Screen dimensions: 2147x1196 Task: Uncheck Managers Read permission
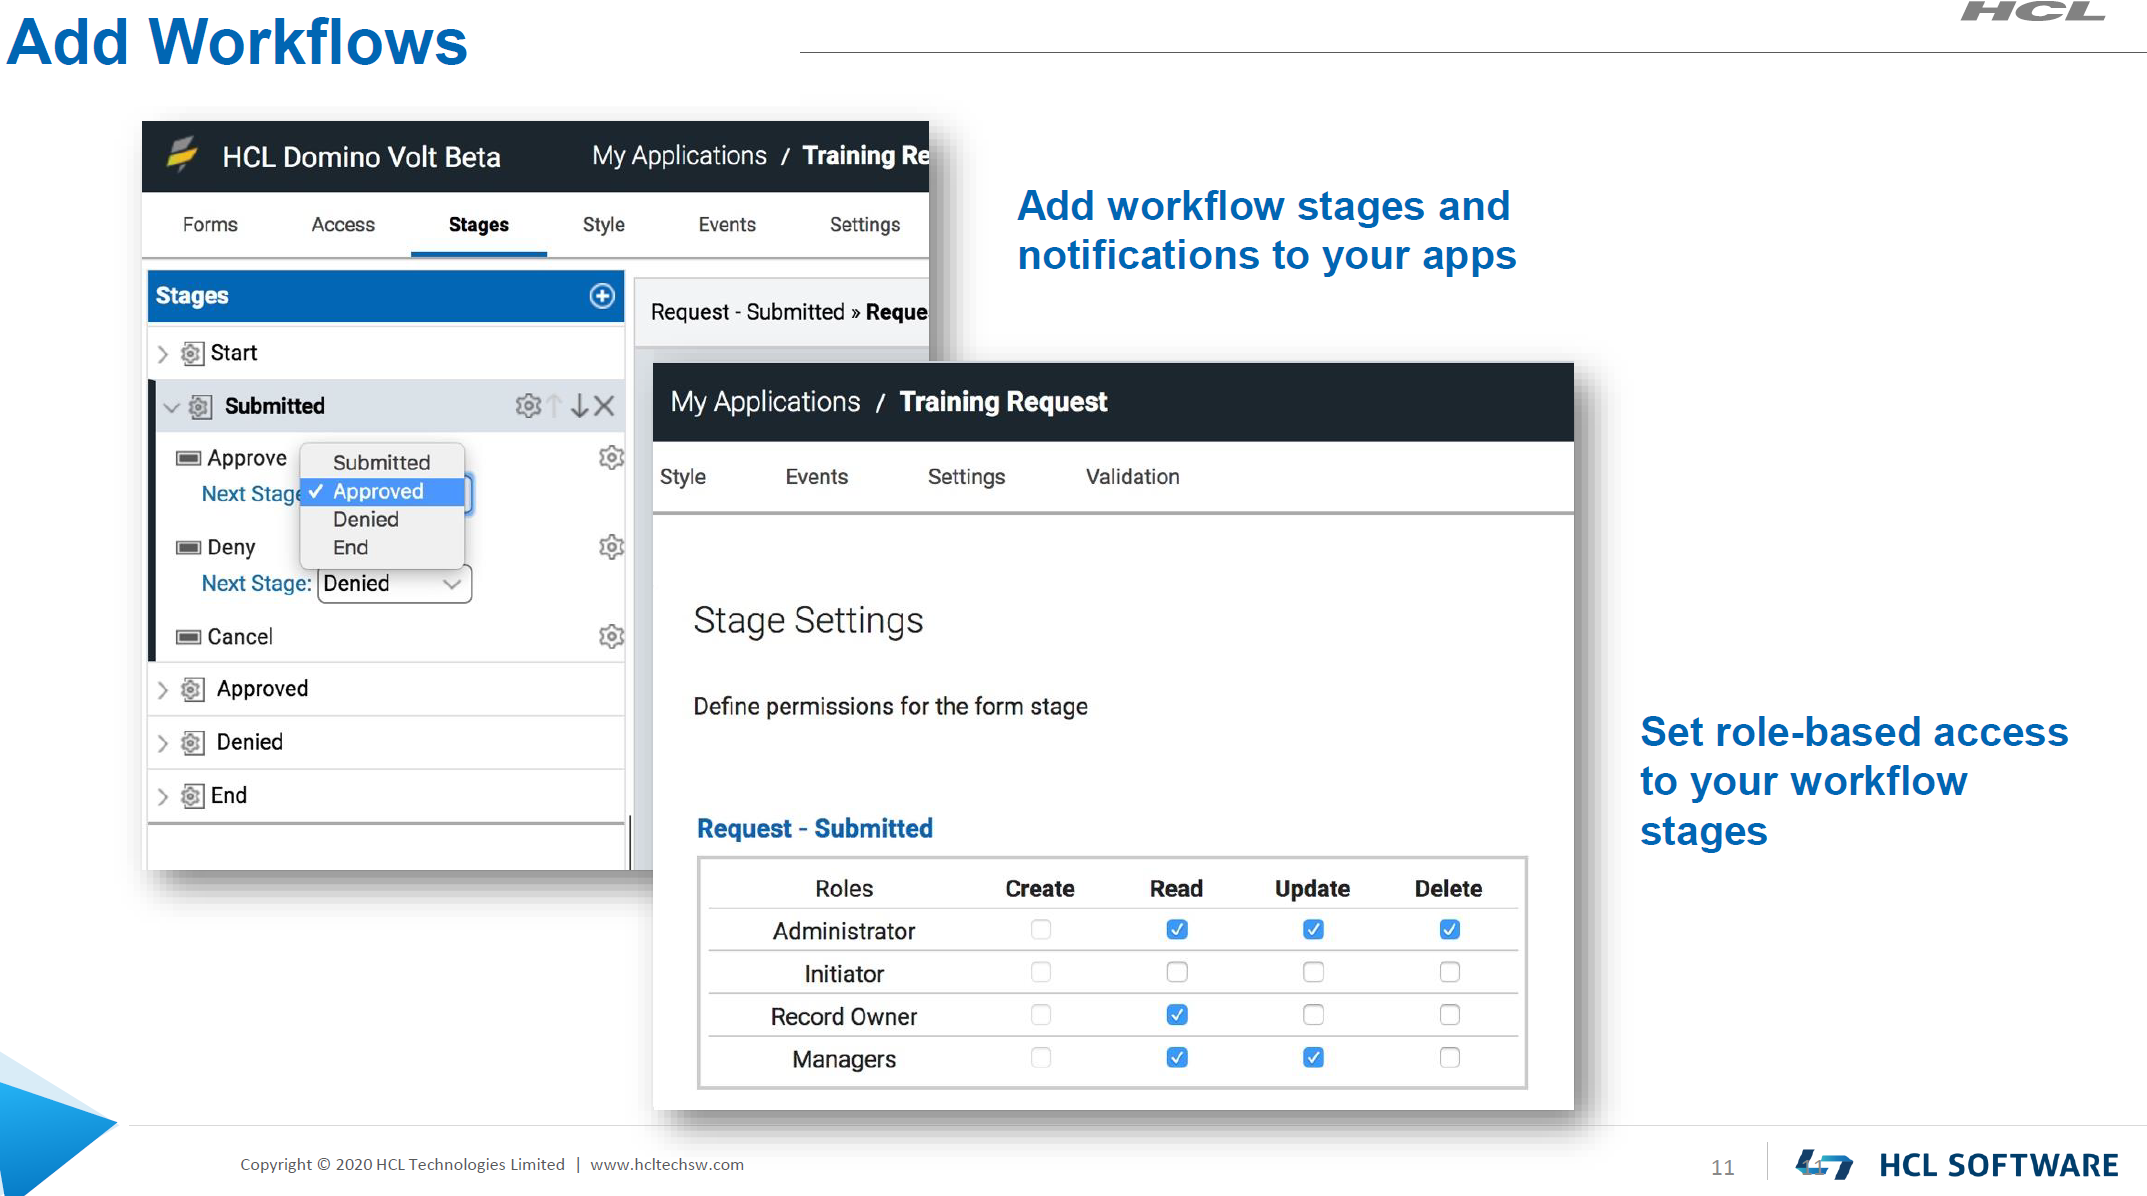point(1177,1057)
